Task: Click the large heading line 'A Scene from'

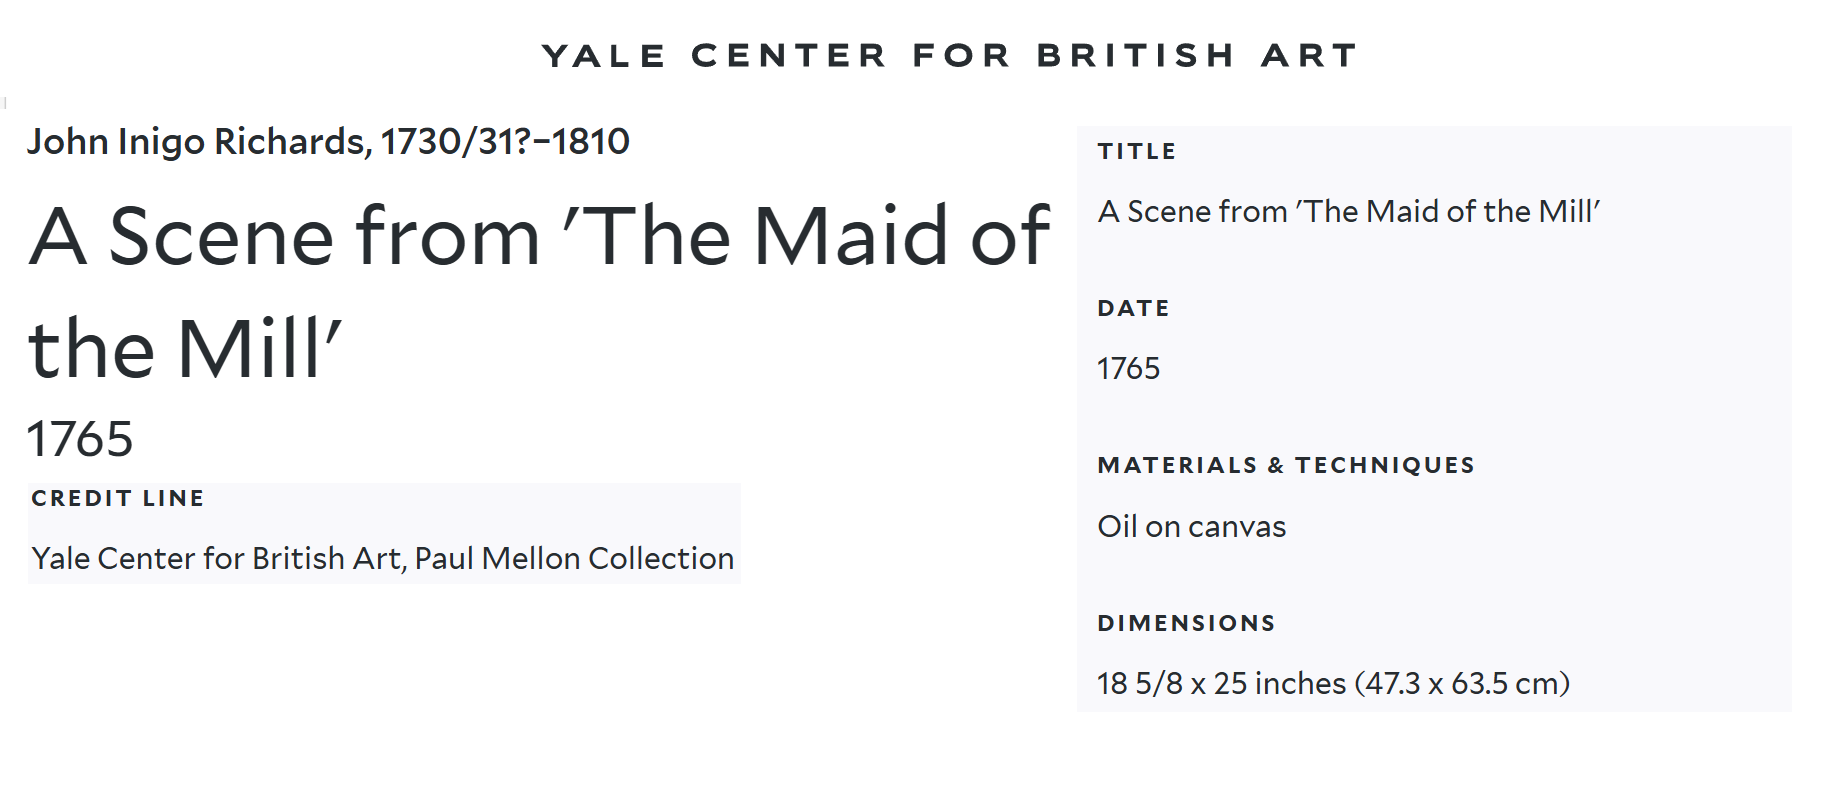Action: [285, 237]
